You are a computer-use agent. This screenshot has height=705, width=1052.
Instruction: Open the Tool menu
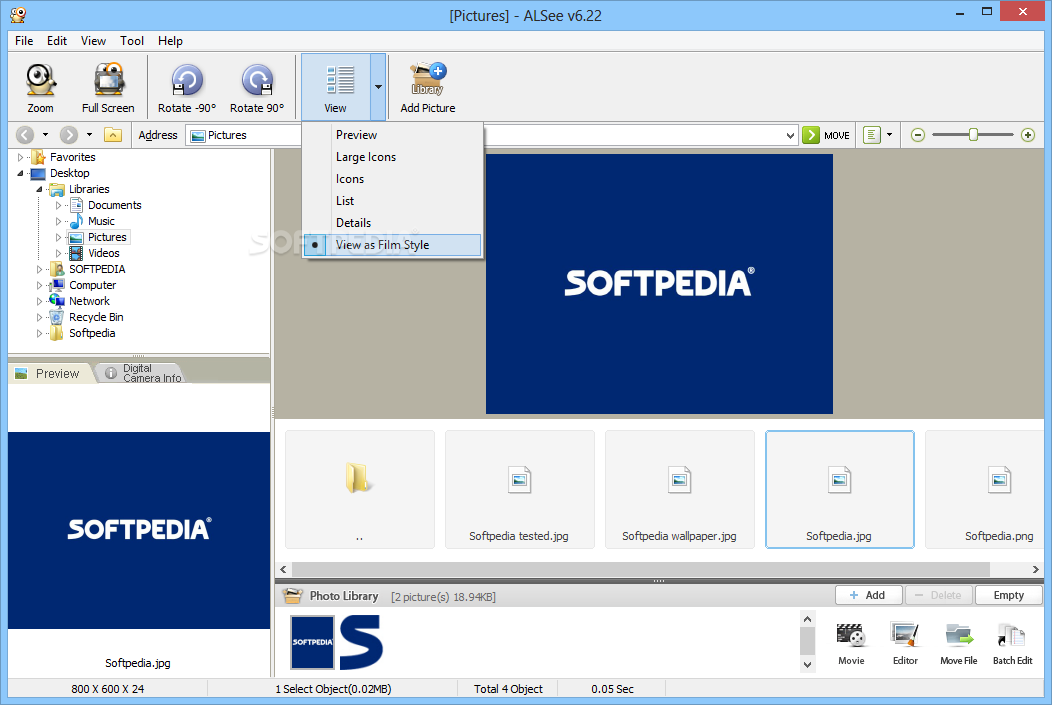132,41
